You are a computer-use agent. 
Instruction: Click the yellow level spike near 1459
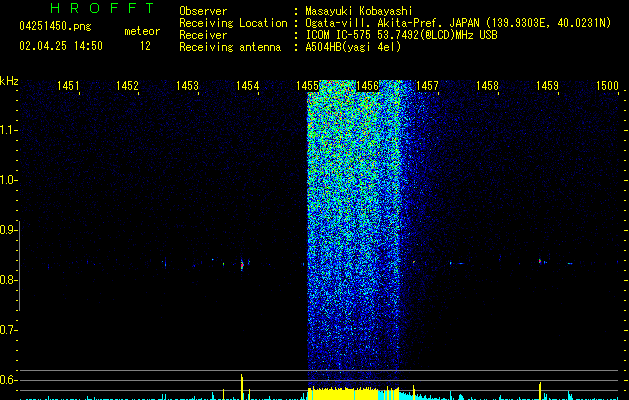[540, 391]
